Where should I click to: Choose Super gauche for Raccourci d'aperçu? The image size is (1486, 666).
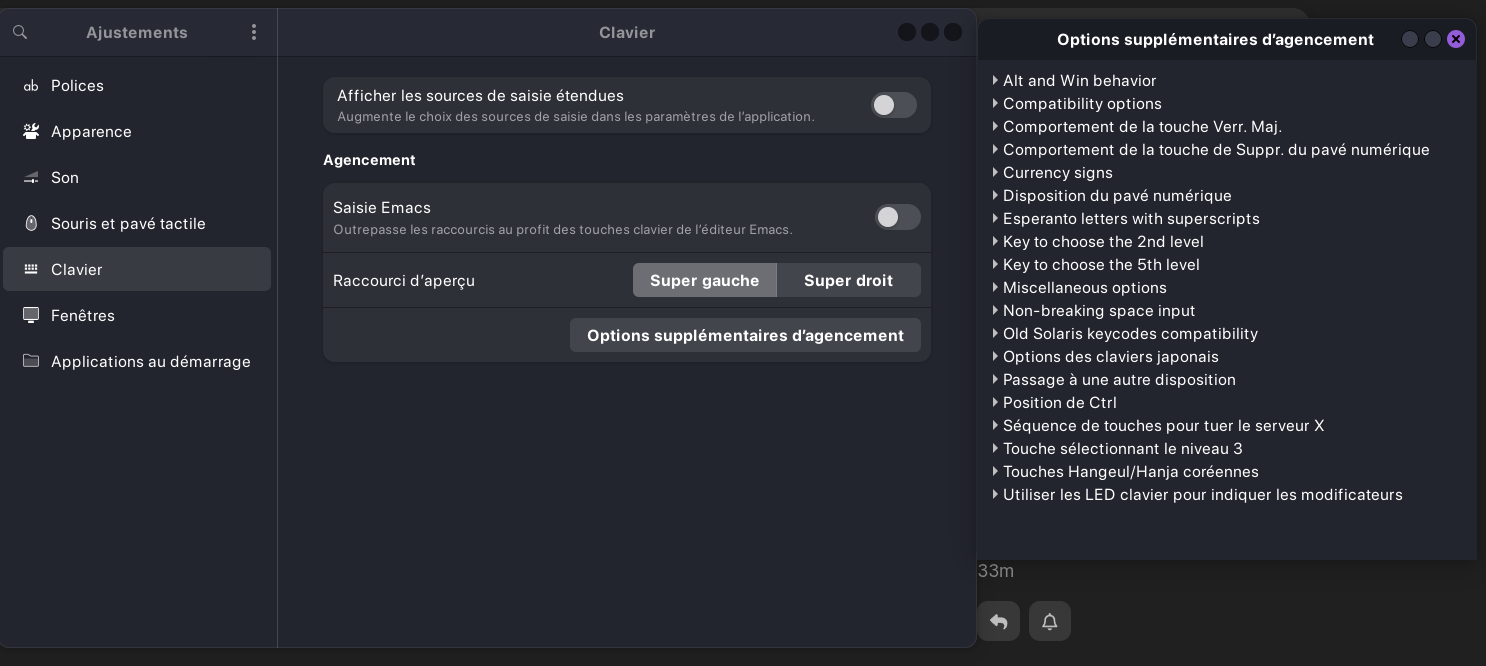click(x=705, y=280)
